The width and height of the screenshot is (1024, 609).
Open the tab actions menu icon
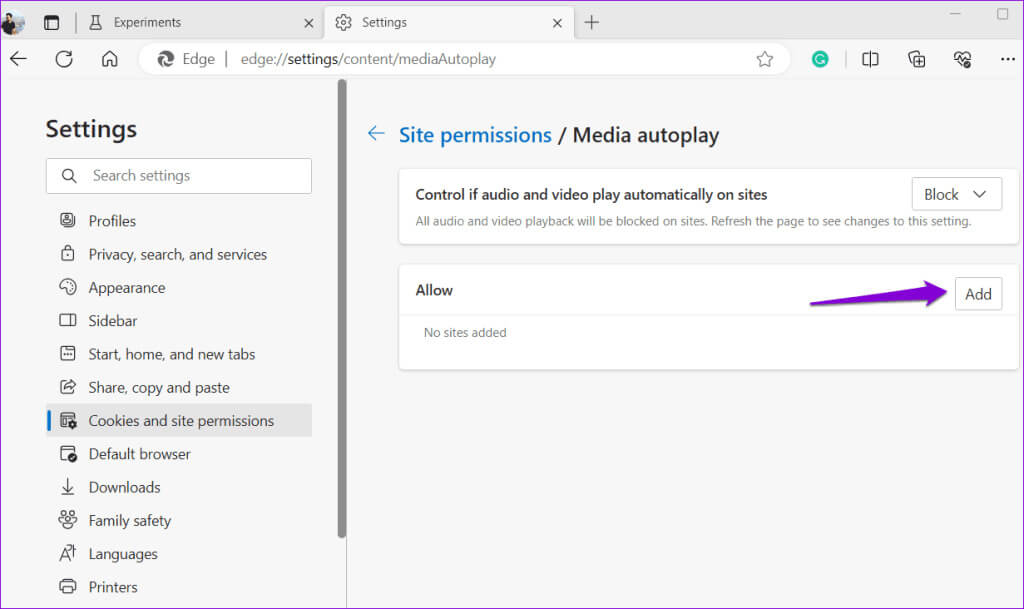52,23
